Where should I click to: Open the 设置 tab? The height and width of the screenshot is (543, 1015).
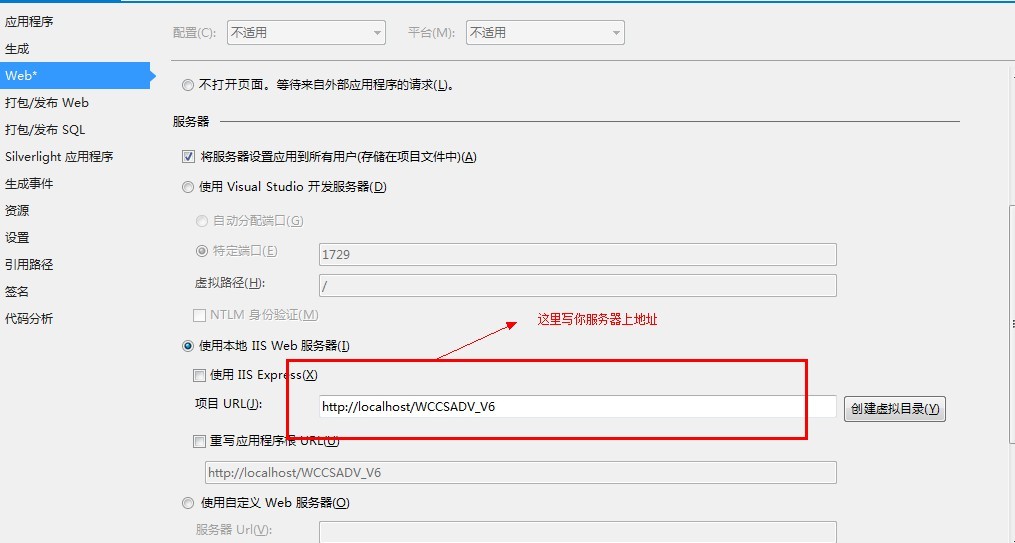[x=17, y=238]
